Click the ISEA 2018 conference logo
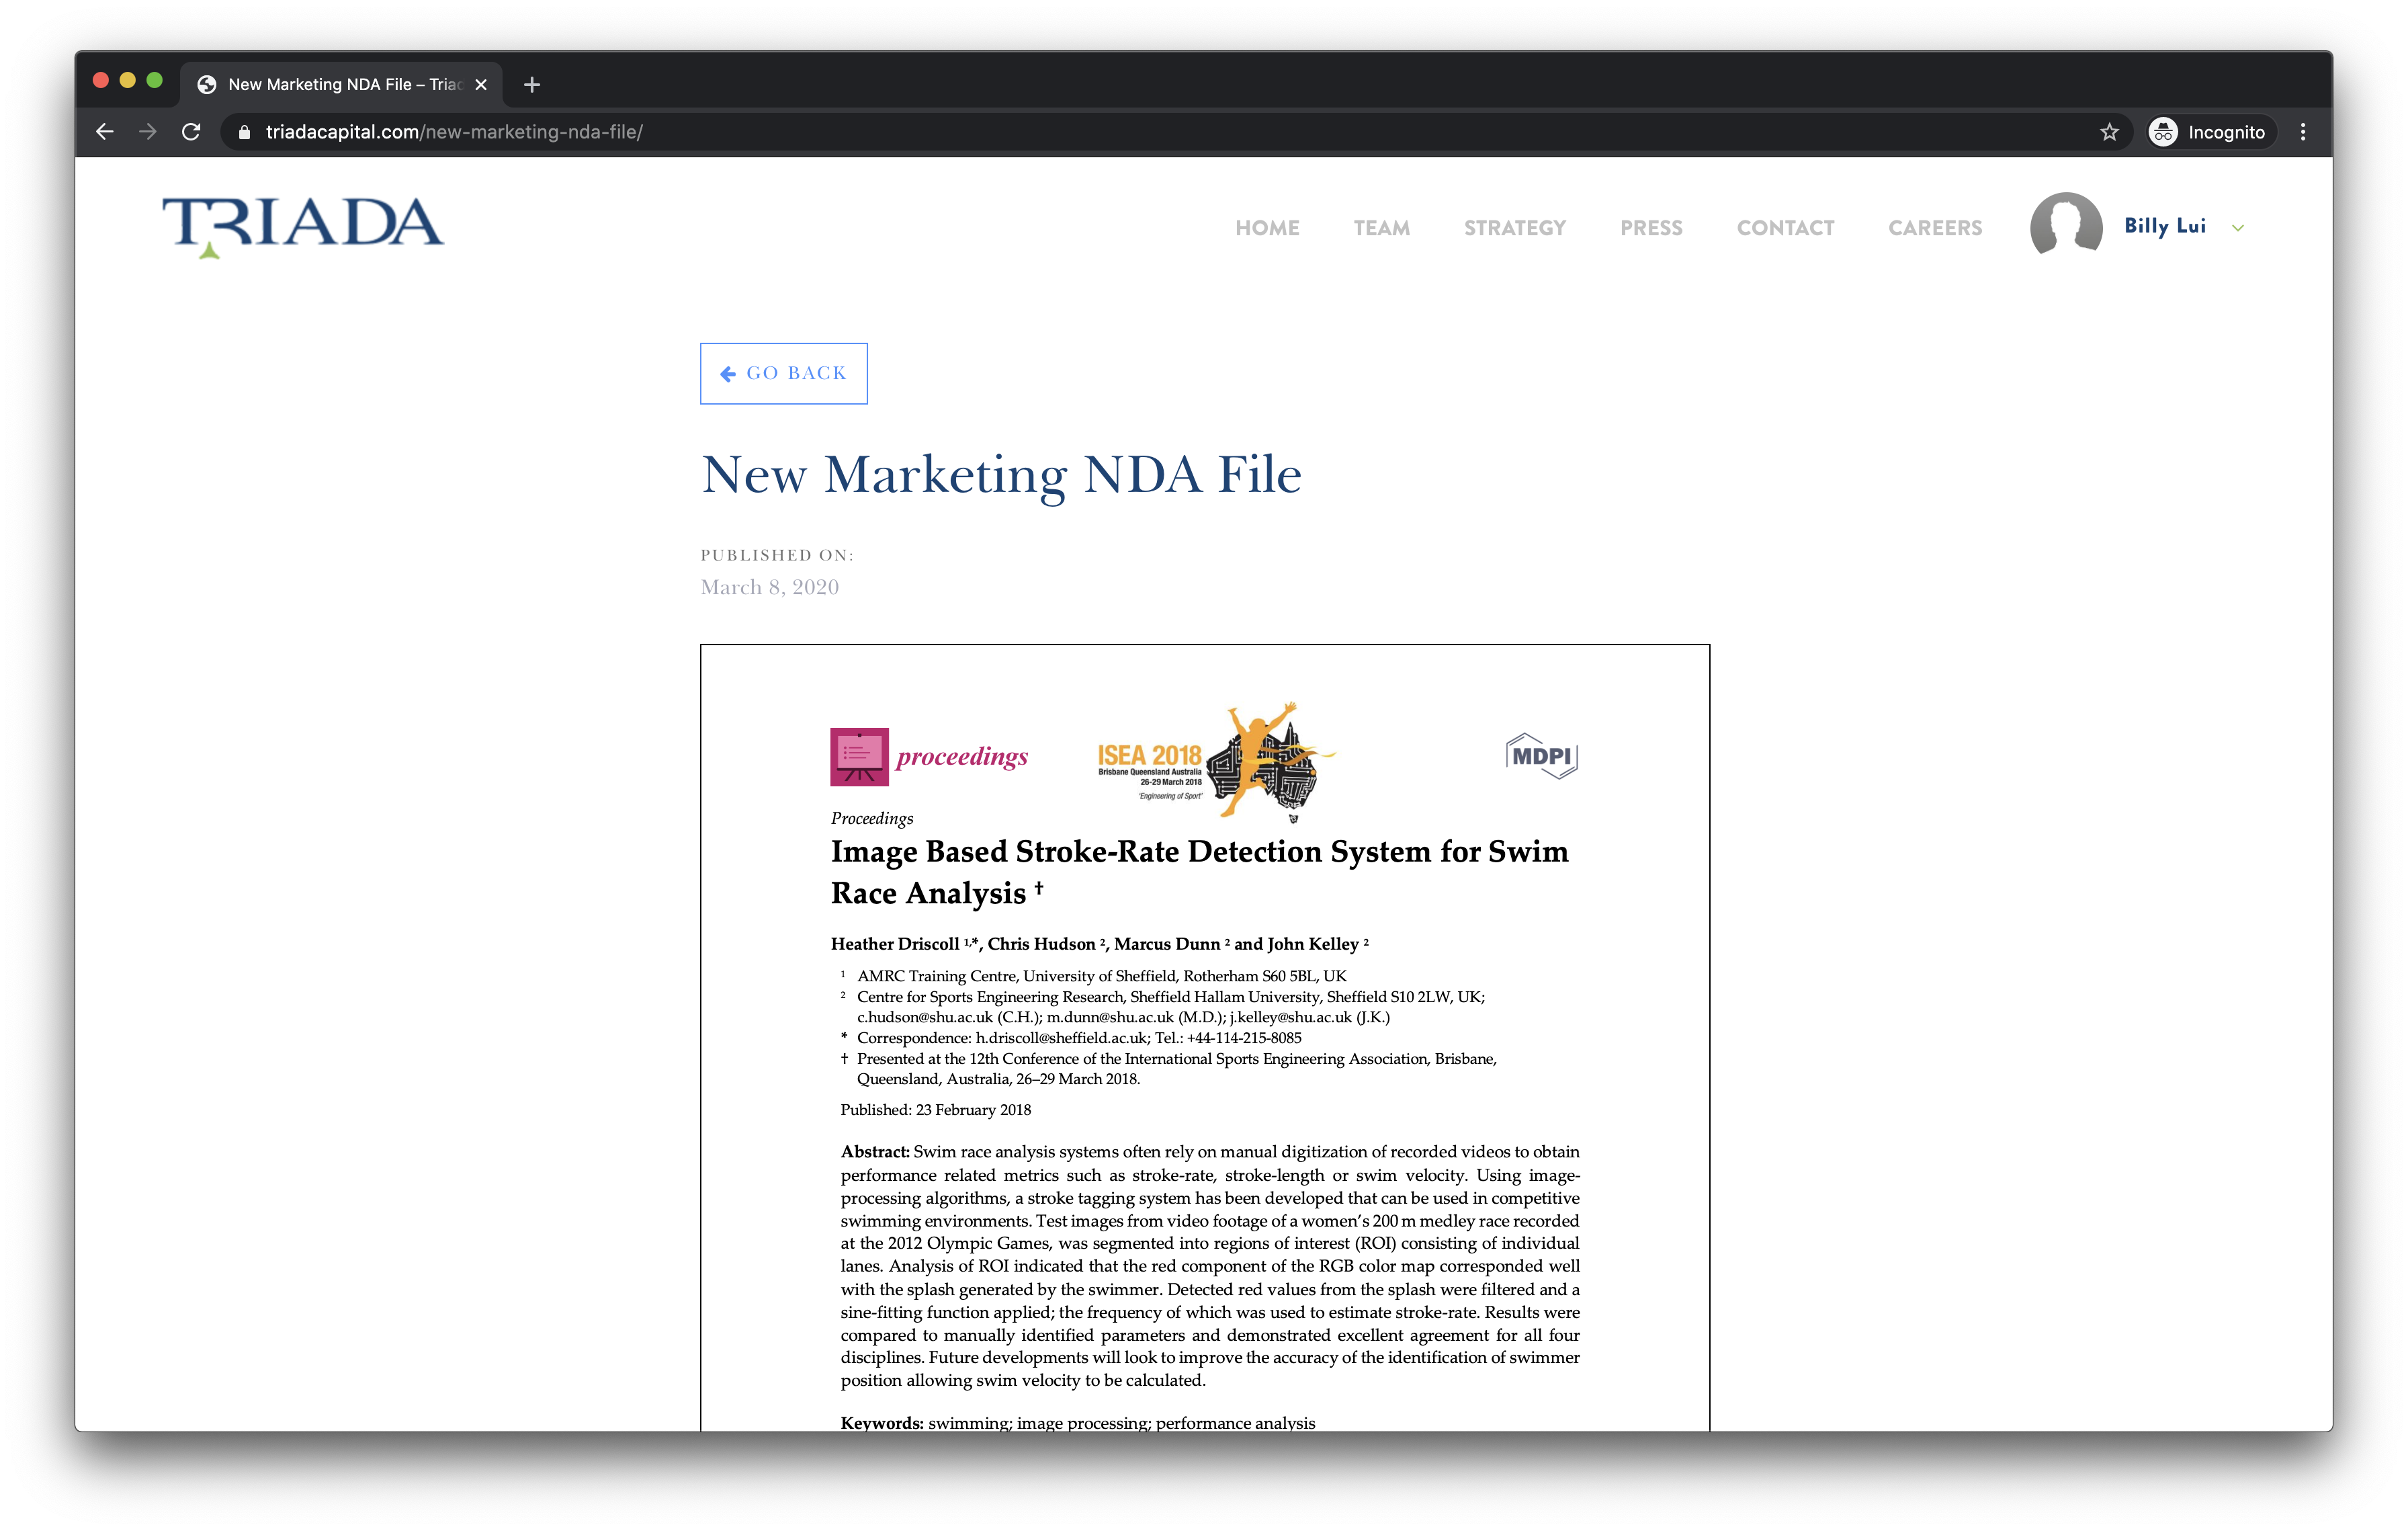Viewport: 2408px width, 1531px height. [1216, 762]
